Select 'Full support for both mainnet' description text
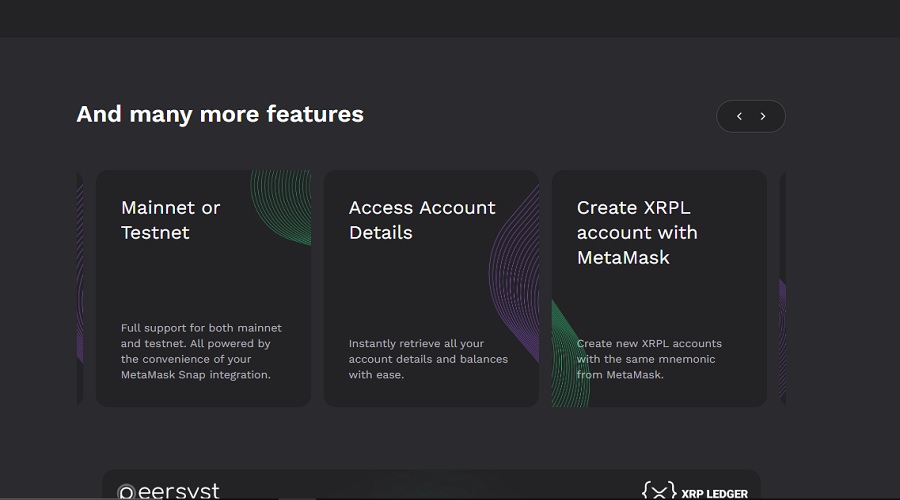 click(201, 351)
